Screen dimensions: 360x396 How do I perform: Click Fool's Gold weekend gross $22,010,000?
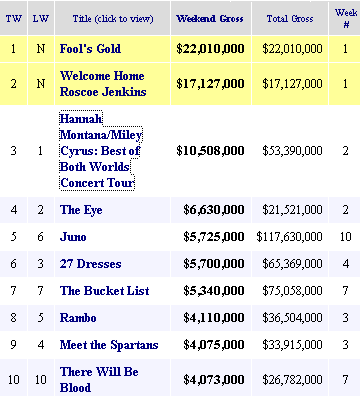[210, 49]
